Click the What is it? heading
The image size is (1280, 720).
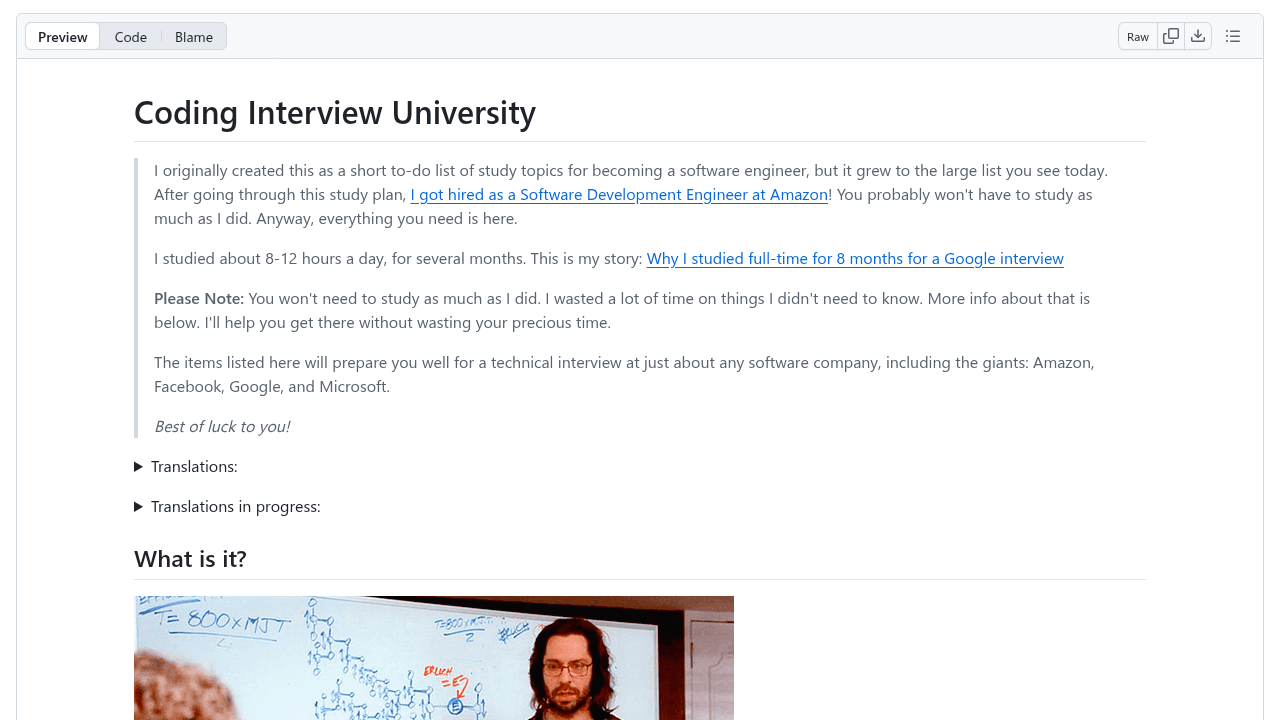pyautogui.click(x=190, y=559)
